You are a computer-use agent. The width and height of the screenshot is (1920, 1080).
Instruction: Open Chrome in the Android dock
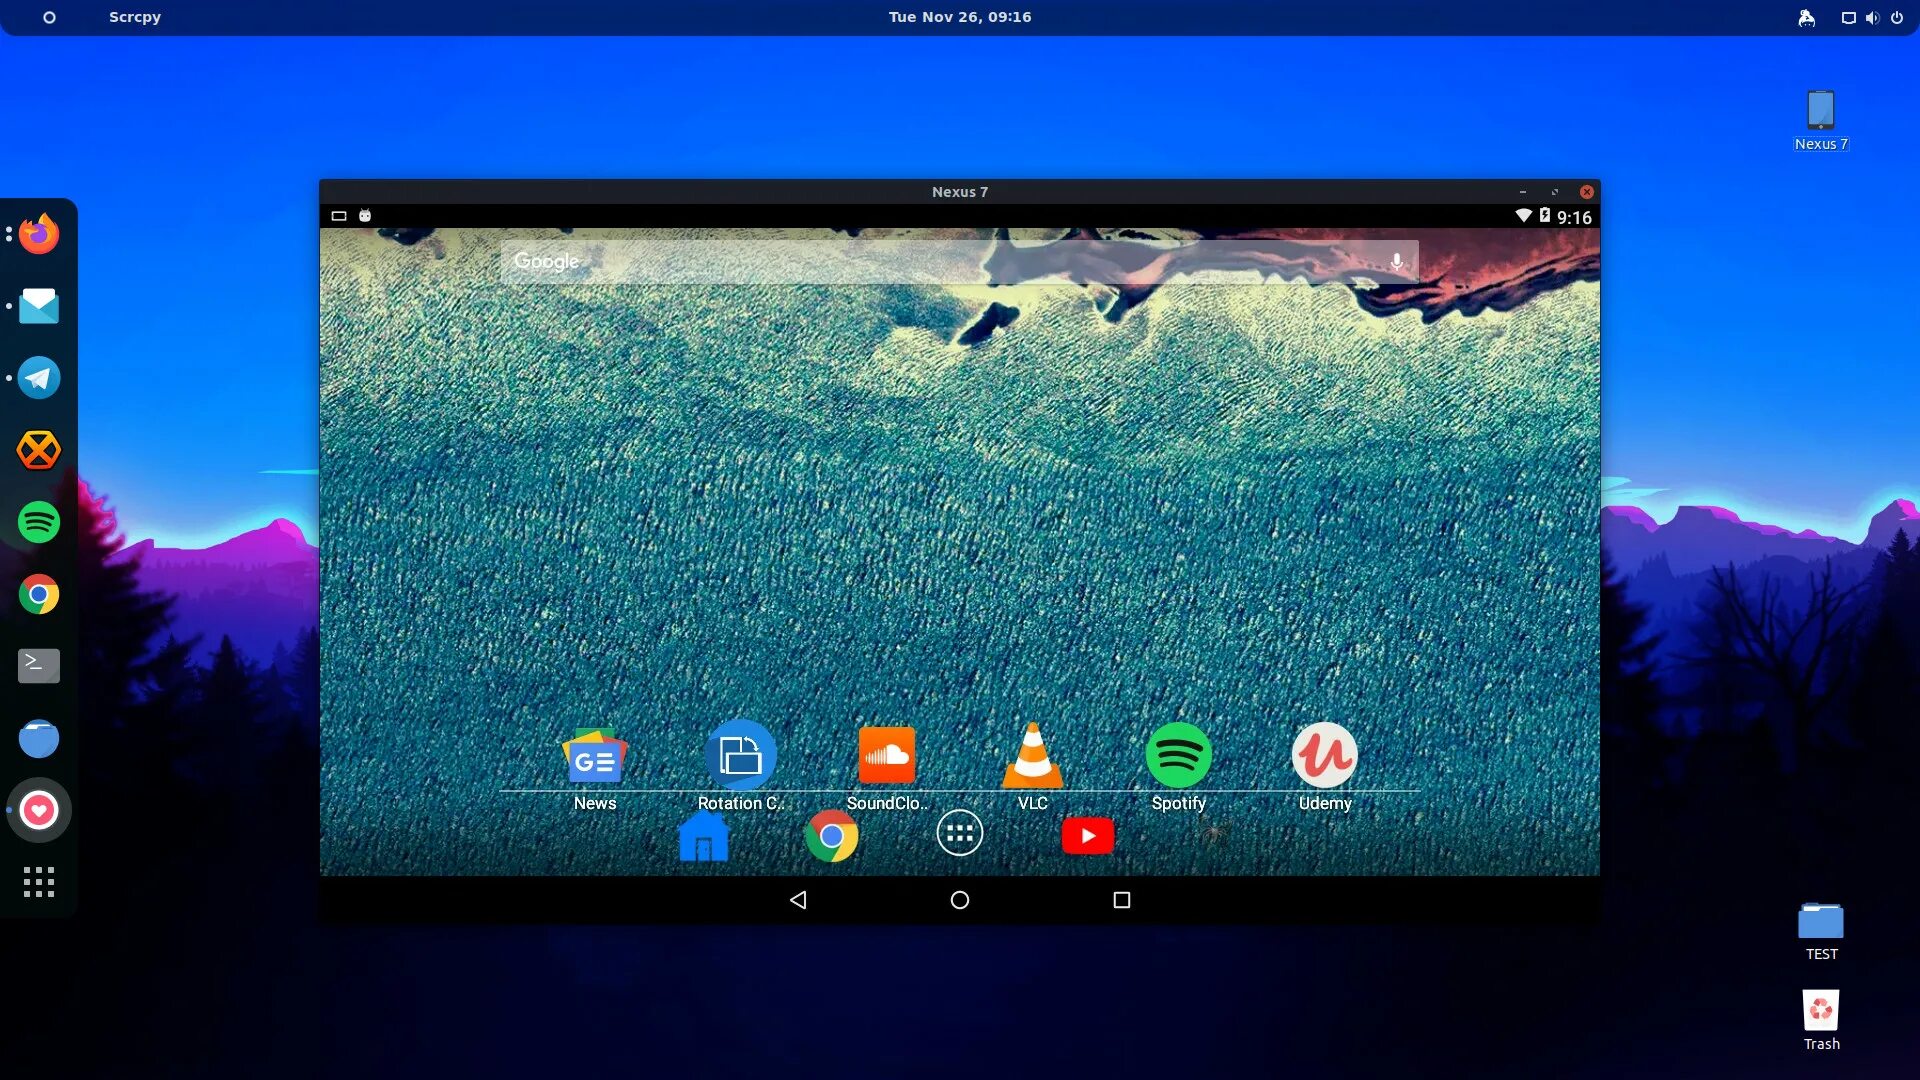point(831,836)
